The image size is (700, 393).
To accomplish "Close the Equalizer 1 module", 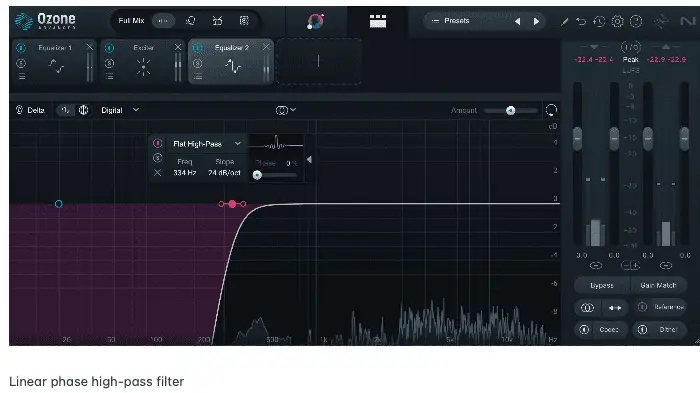I will tap(89, 47).
